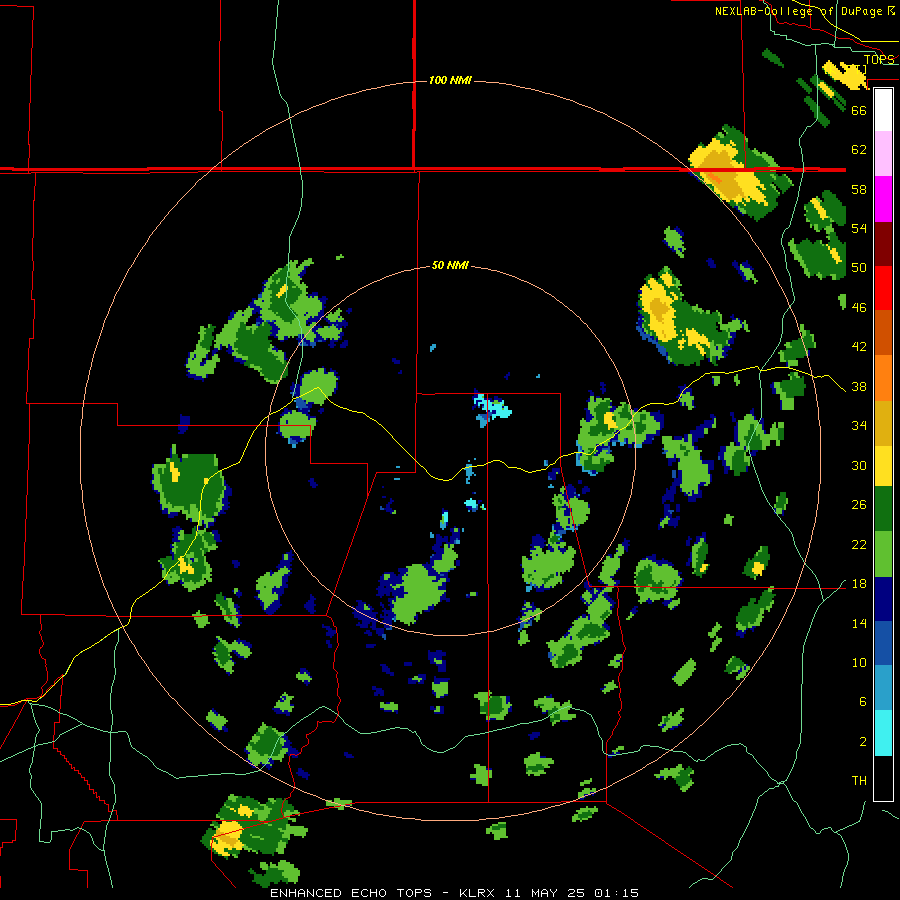Select the bright red legend swatch

click(x=883, y=288)
